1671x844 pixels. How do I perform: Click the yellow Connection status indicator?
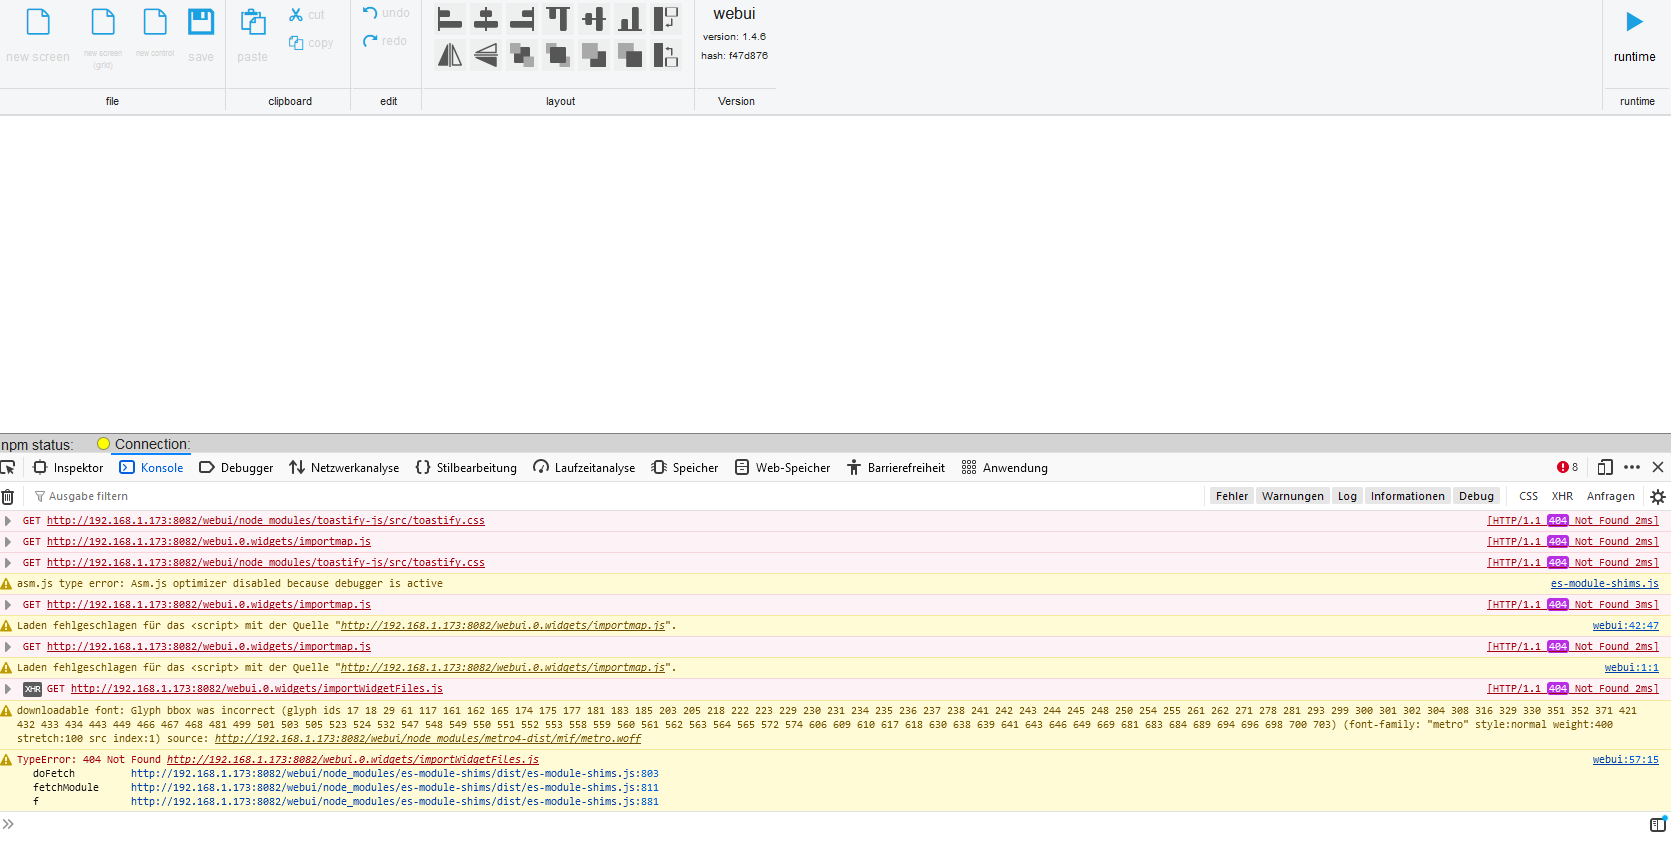pos(103,444)
